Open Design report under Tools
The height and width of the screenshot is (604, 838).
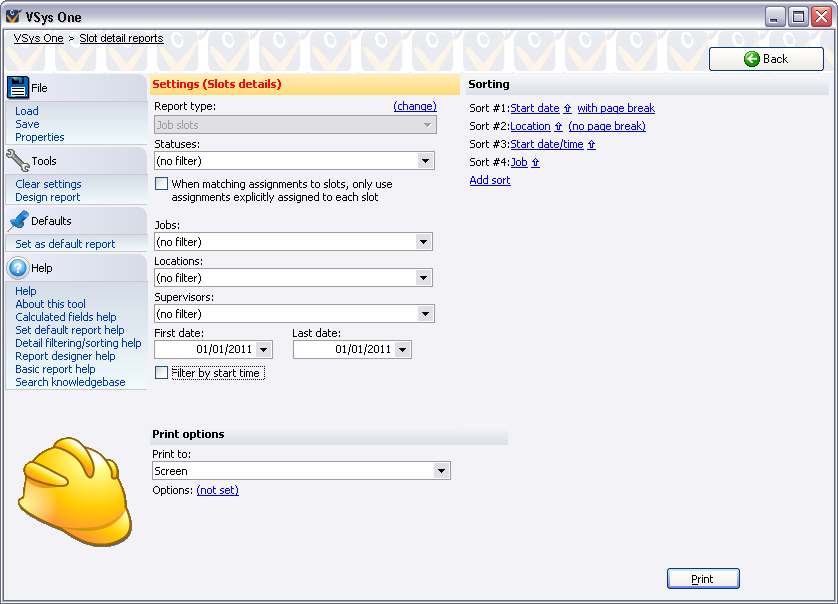tap(48, 197)
